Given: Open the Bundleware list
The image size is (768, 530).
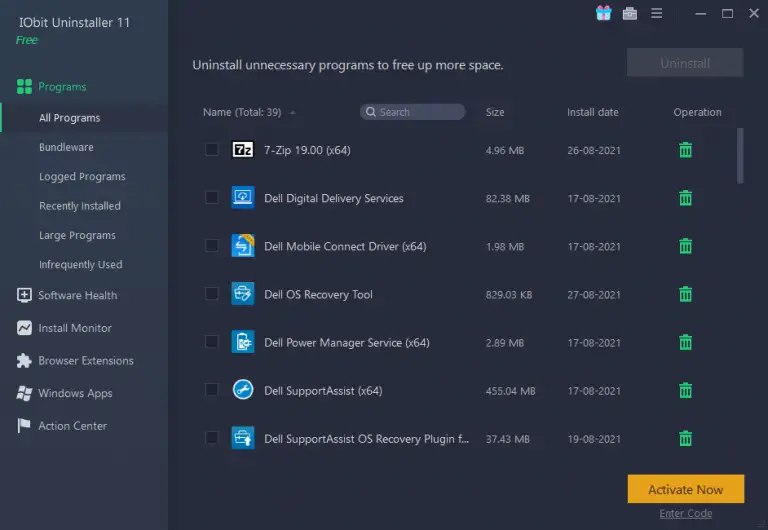Looking at the screenshot, I should pyautogui.click(x=66, y=147).
